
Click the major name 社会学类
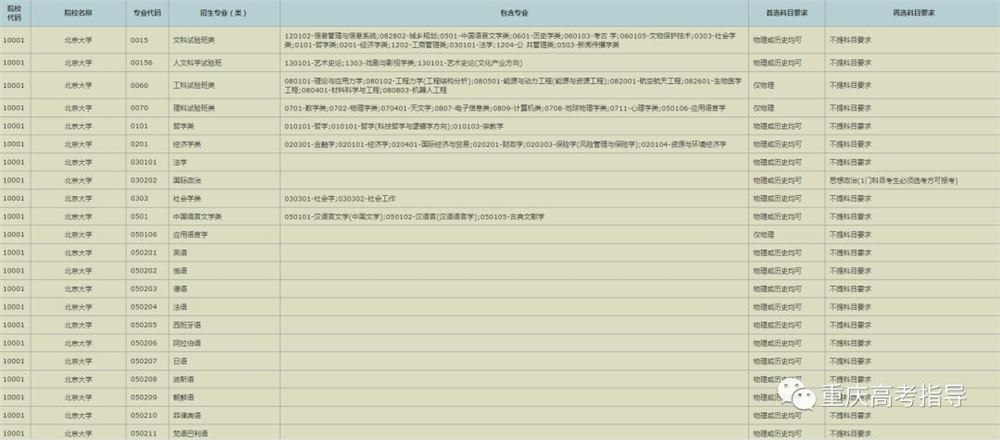click(187, 198)
